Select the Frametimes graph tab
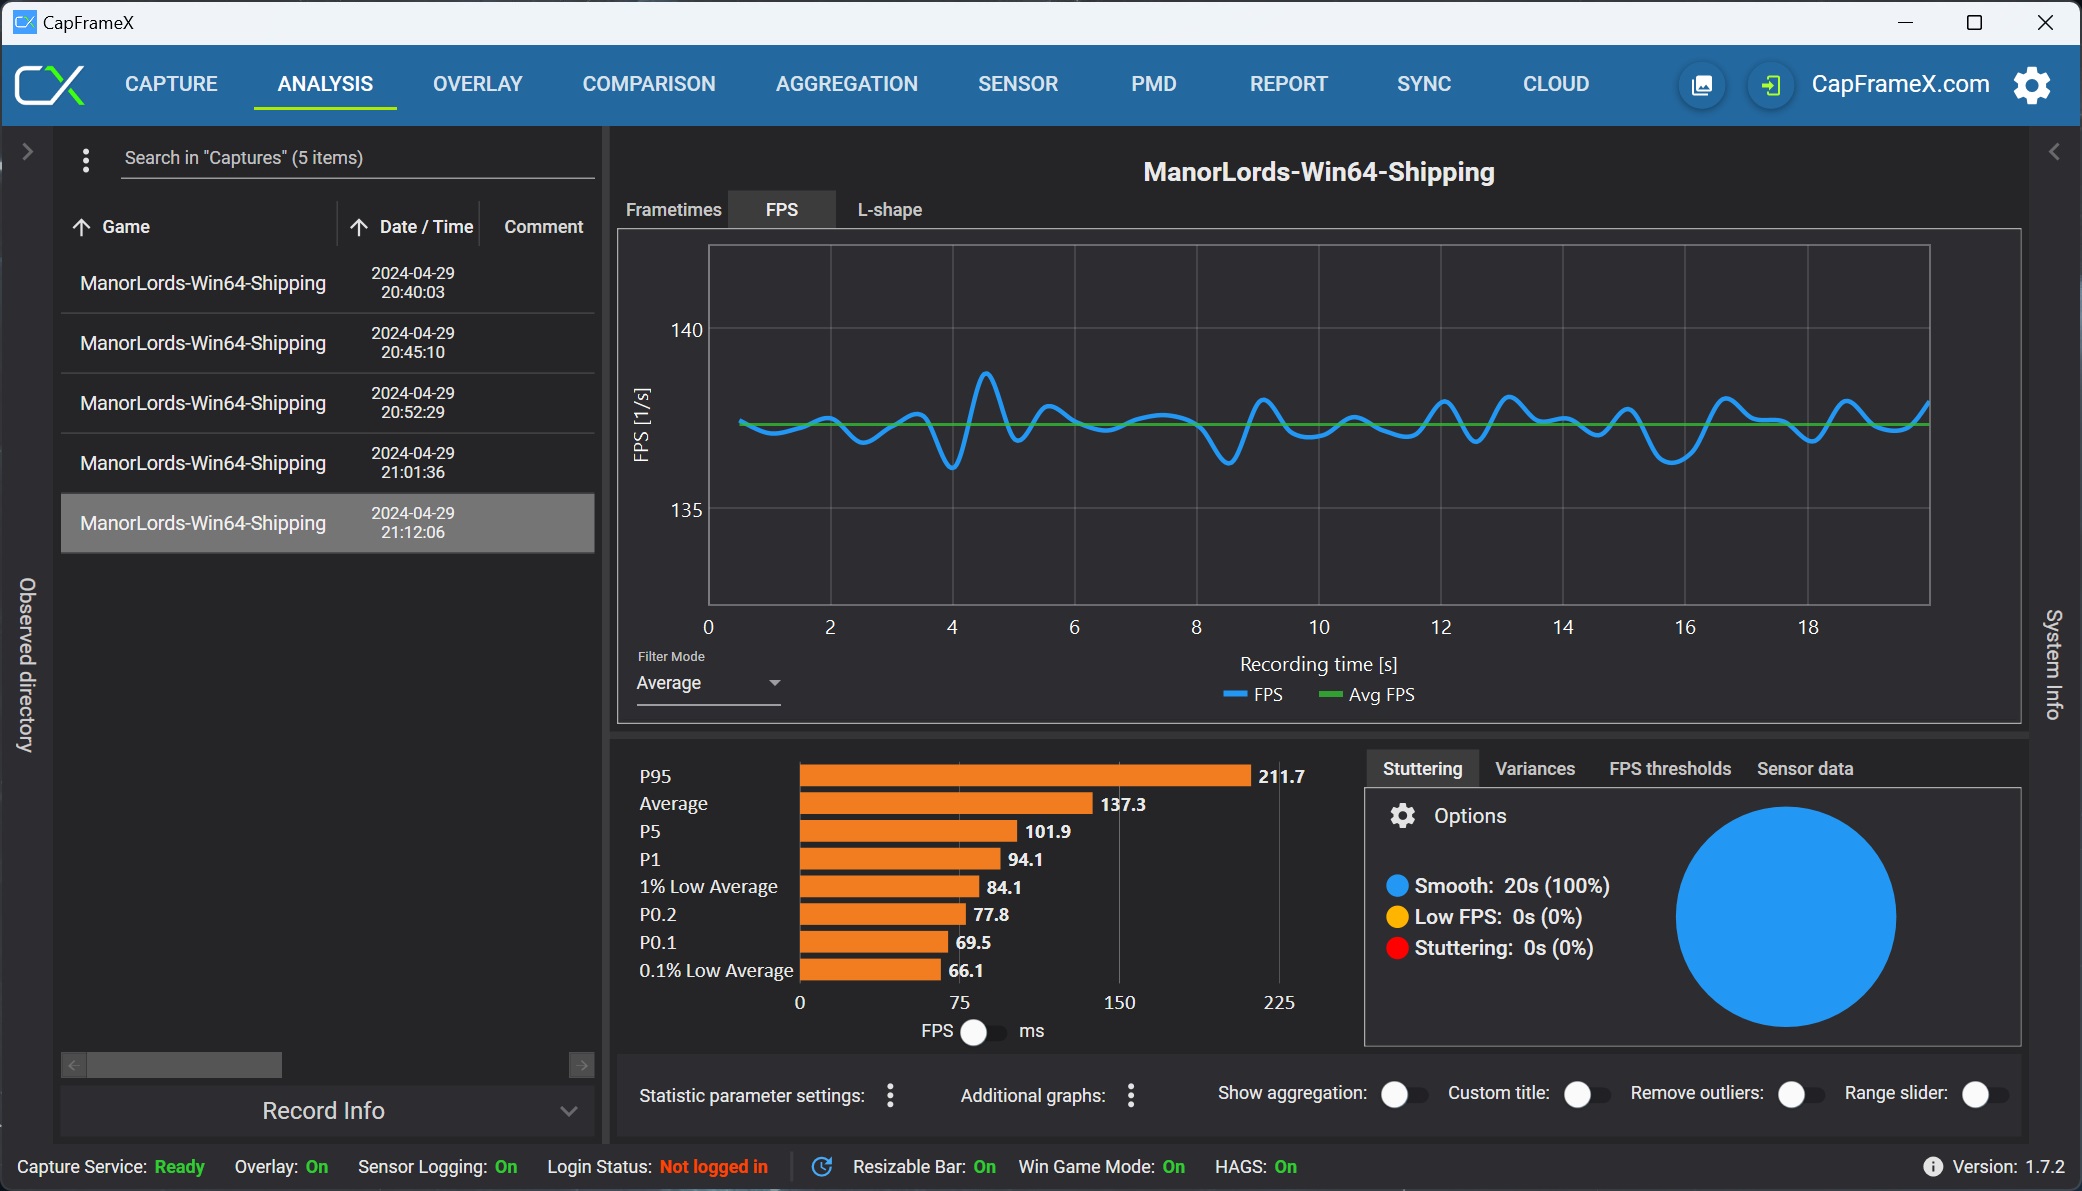This screenshot has height=1191, width=2082. [673, 210]
